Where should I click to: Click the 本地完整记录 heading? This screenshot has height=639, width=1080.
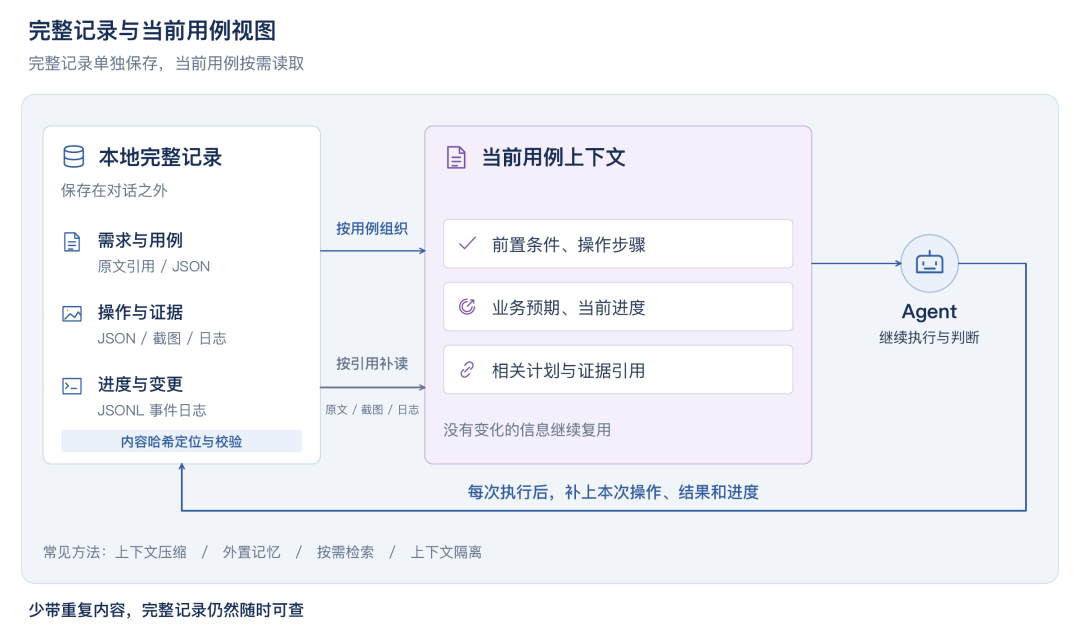[160, 157]
